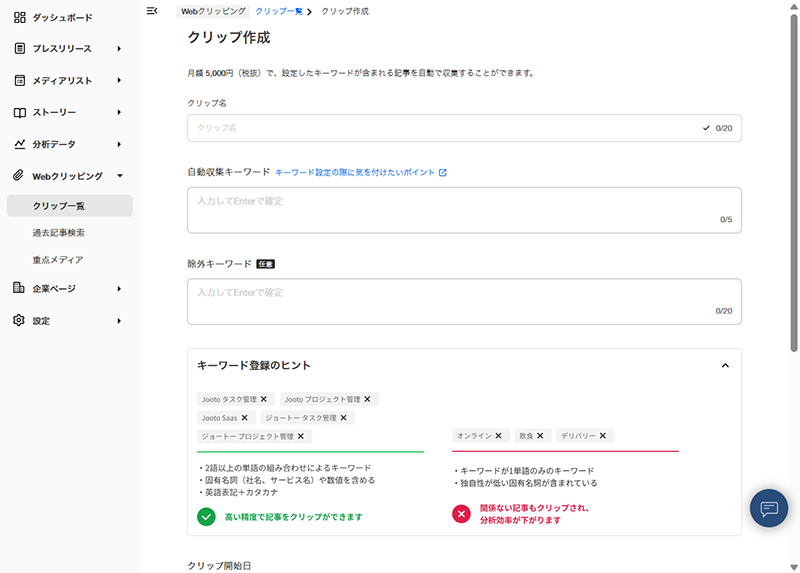Click the scrollbar down arrow
The height and width of the screenshot is (573, 800).
pos(794,567)
